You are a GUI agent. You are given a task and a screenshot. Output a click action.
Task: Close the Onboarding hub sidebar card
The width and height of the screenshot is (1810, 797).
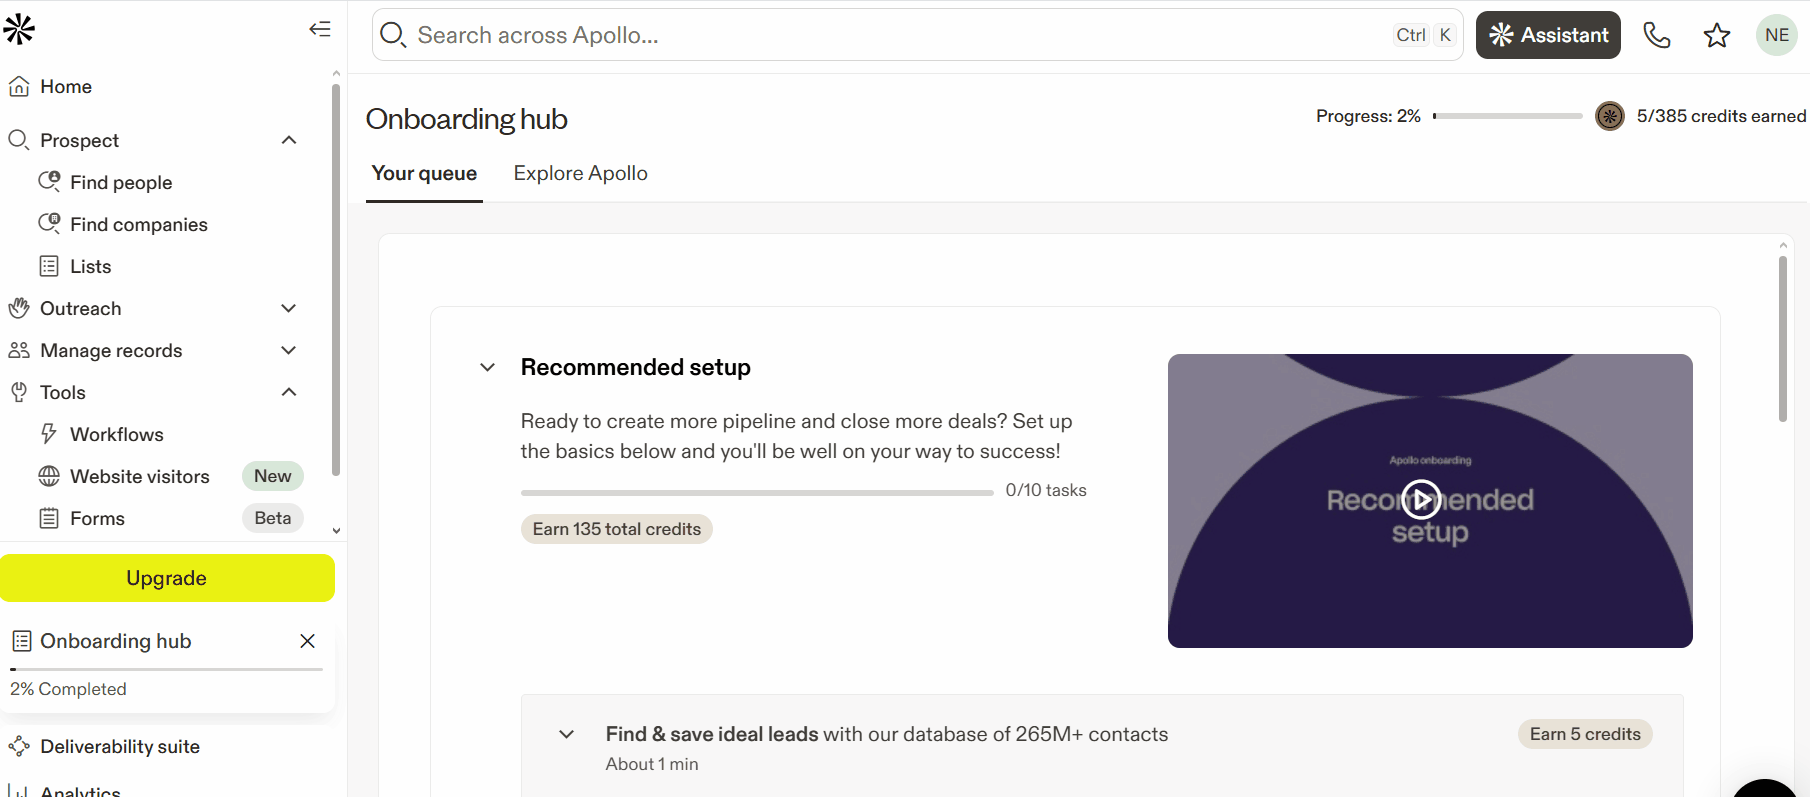point(307,641)
